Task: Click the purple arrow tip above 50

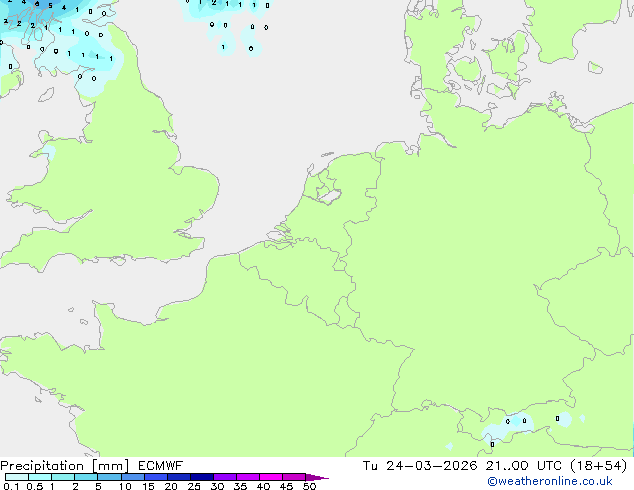Action: pos(317,477)
